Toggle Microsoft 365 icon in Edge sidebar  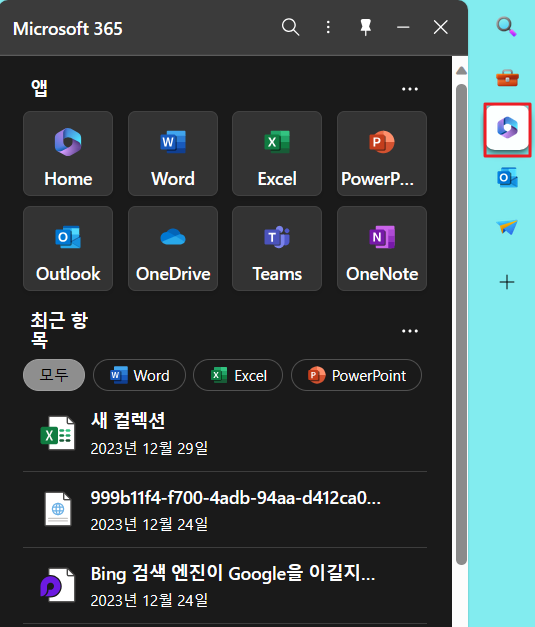(507, 128)
